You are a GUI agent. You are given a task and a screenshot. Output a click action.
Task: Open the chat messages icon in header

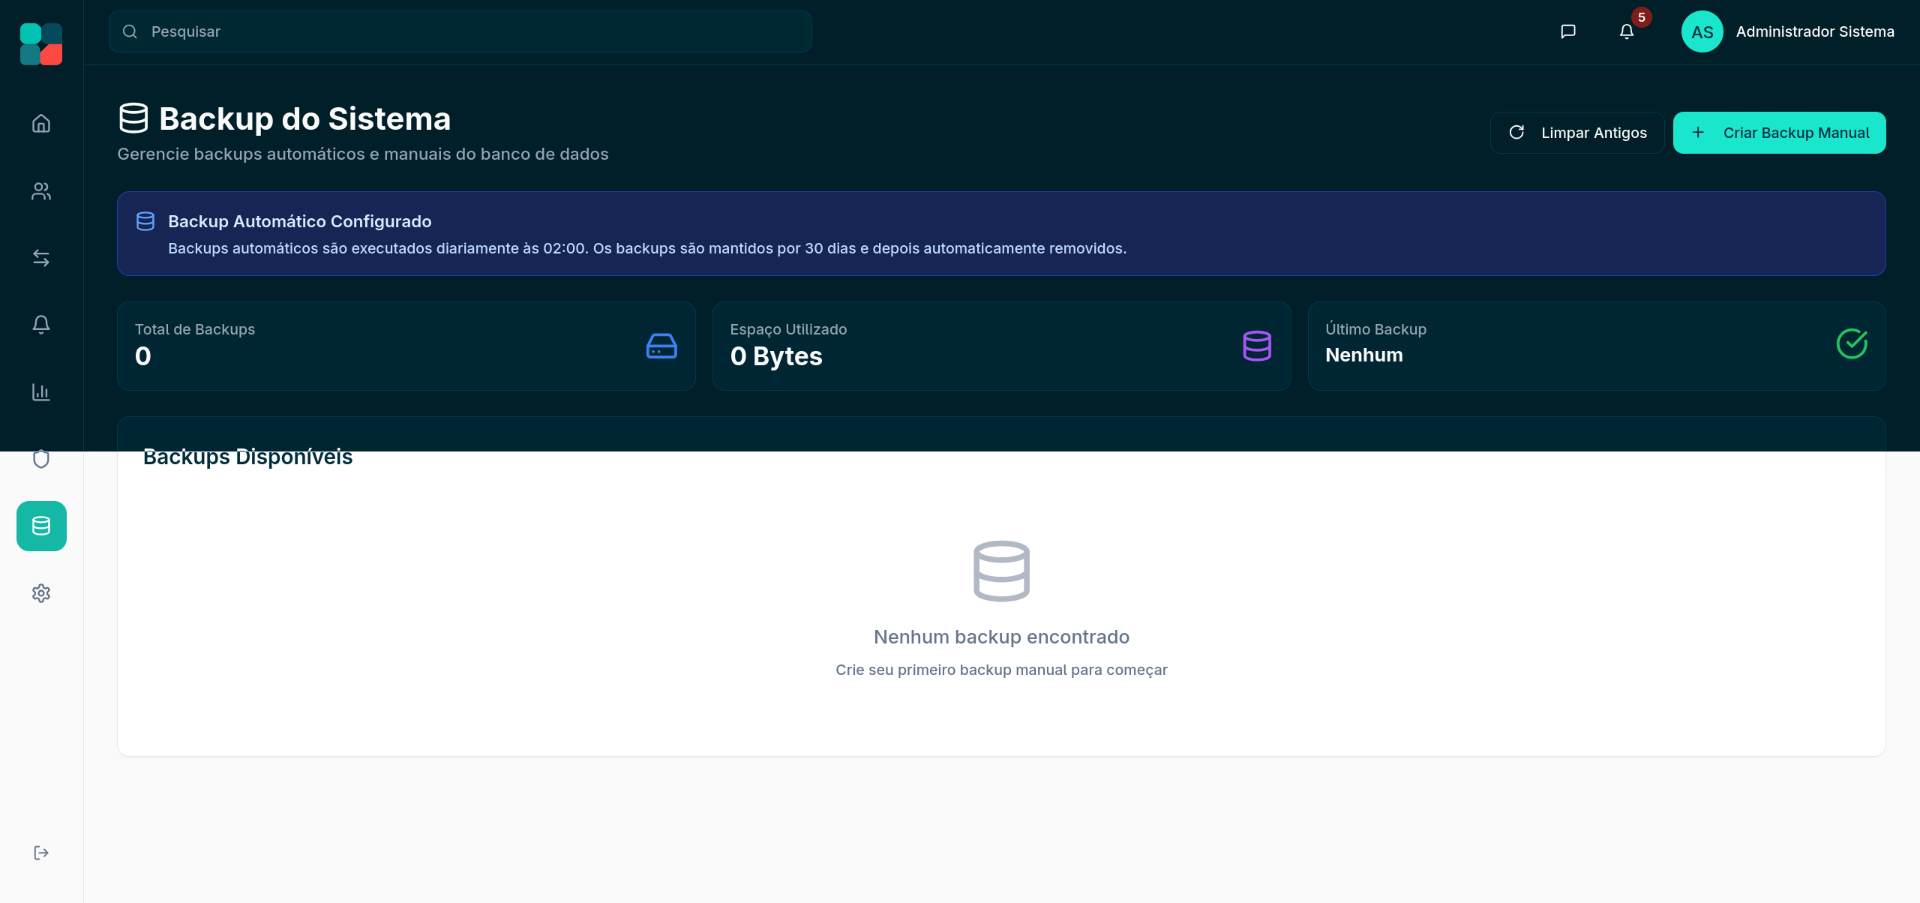1568,32
